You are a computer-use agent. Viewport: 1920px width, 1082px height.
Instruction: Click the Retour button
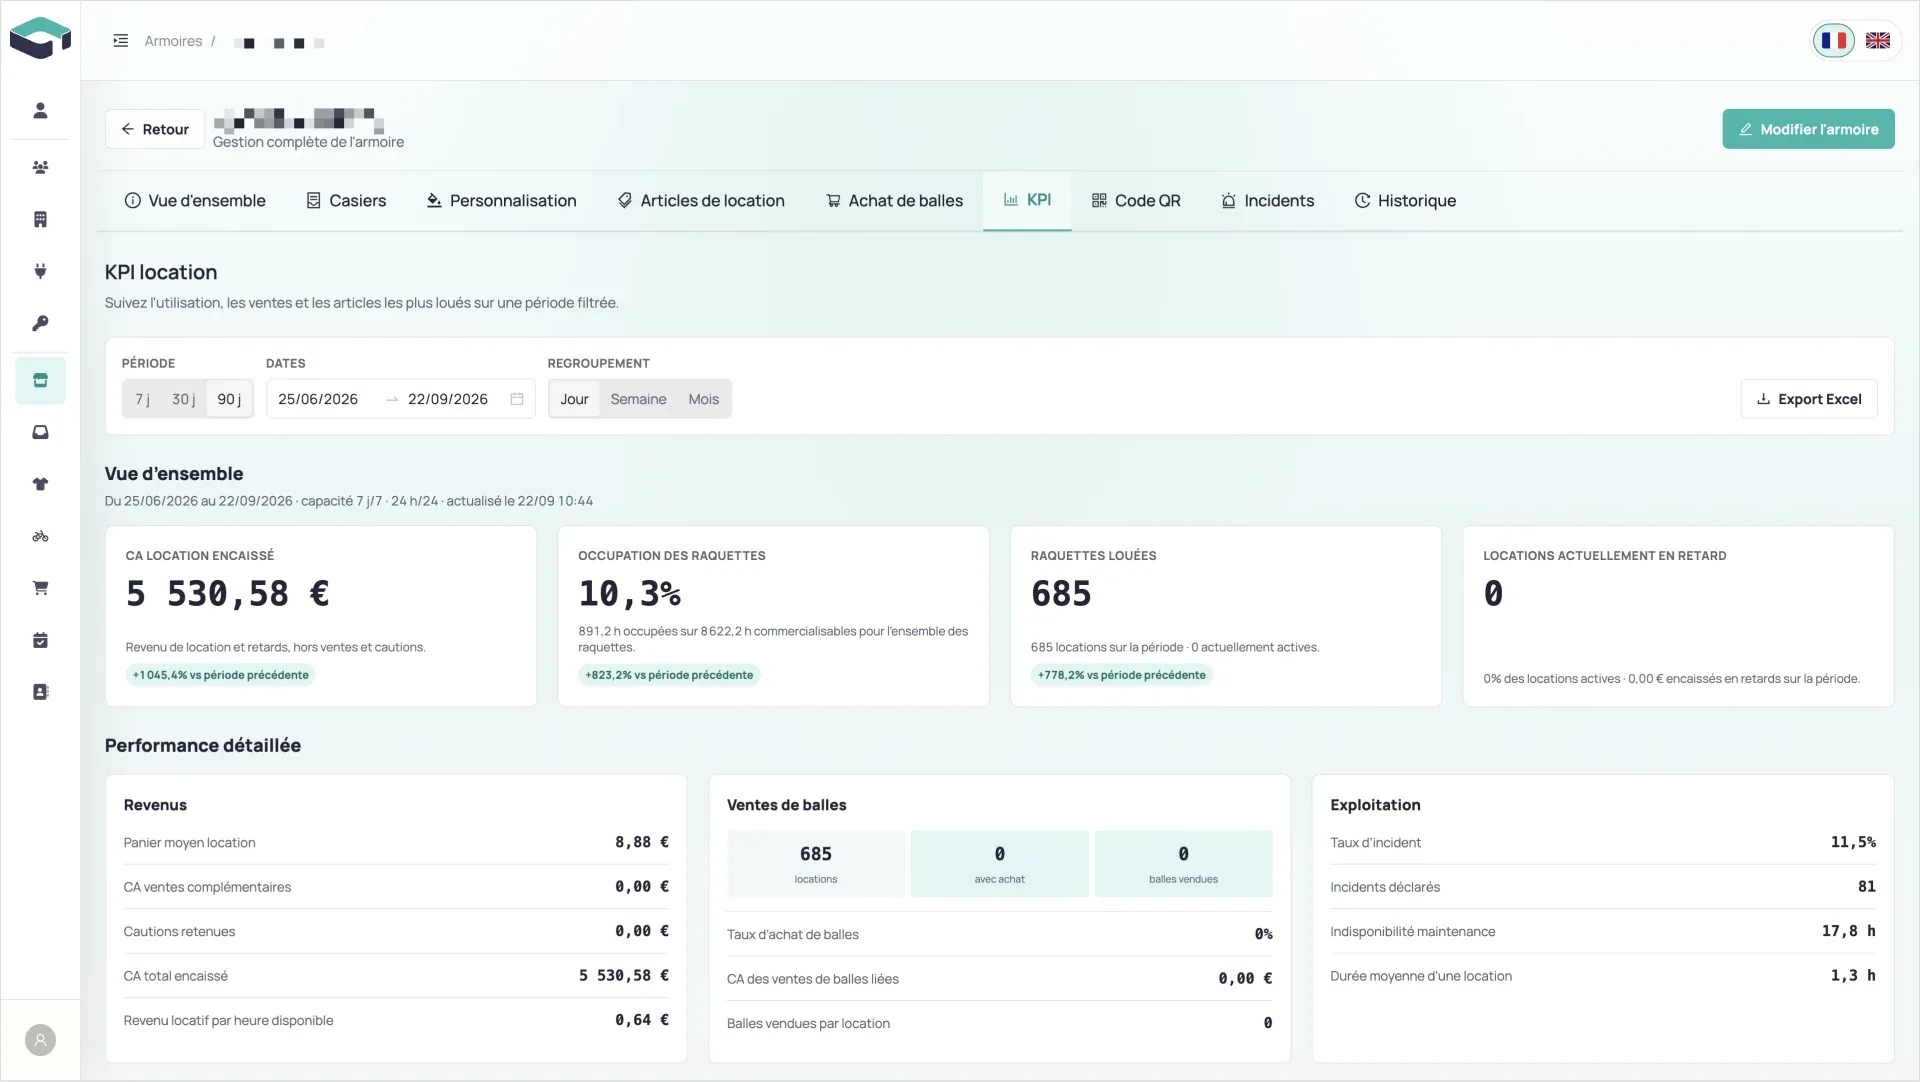155,129
